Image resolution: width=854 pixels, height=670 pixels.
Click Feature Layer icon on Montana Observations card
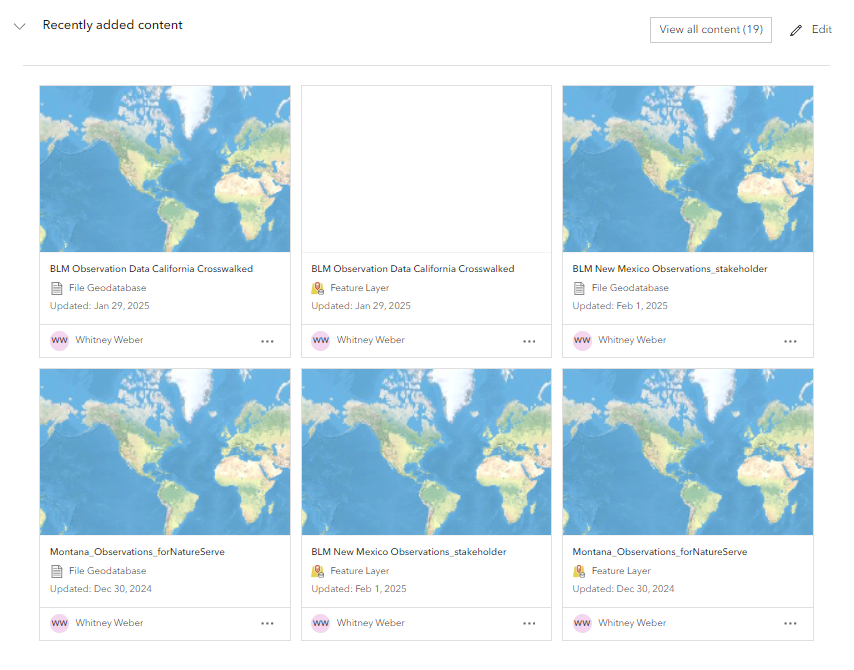579,571
